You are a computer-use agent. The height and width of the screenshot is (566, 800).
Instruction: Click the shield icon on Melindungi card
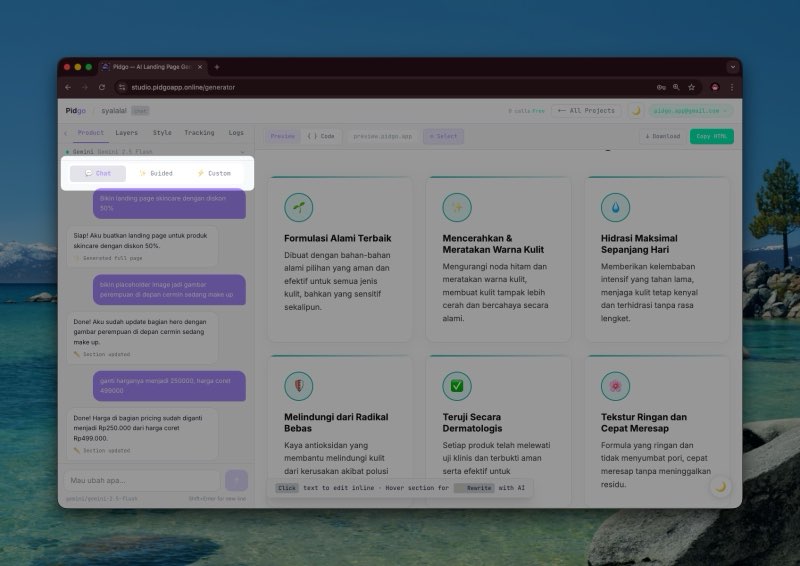click(x=297, y=385)
